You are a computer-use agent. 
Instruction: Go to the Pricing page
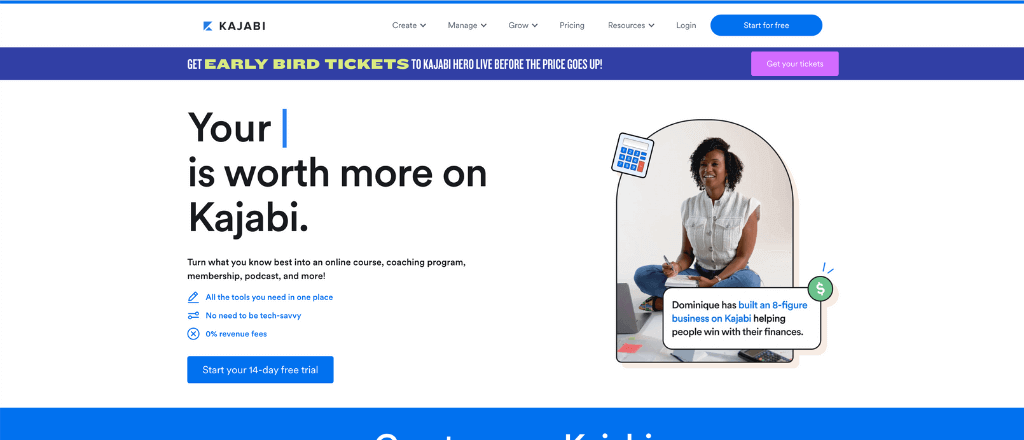point(572,25)
